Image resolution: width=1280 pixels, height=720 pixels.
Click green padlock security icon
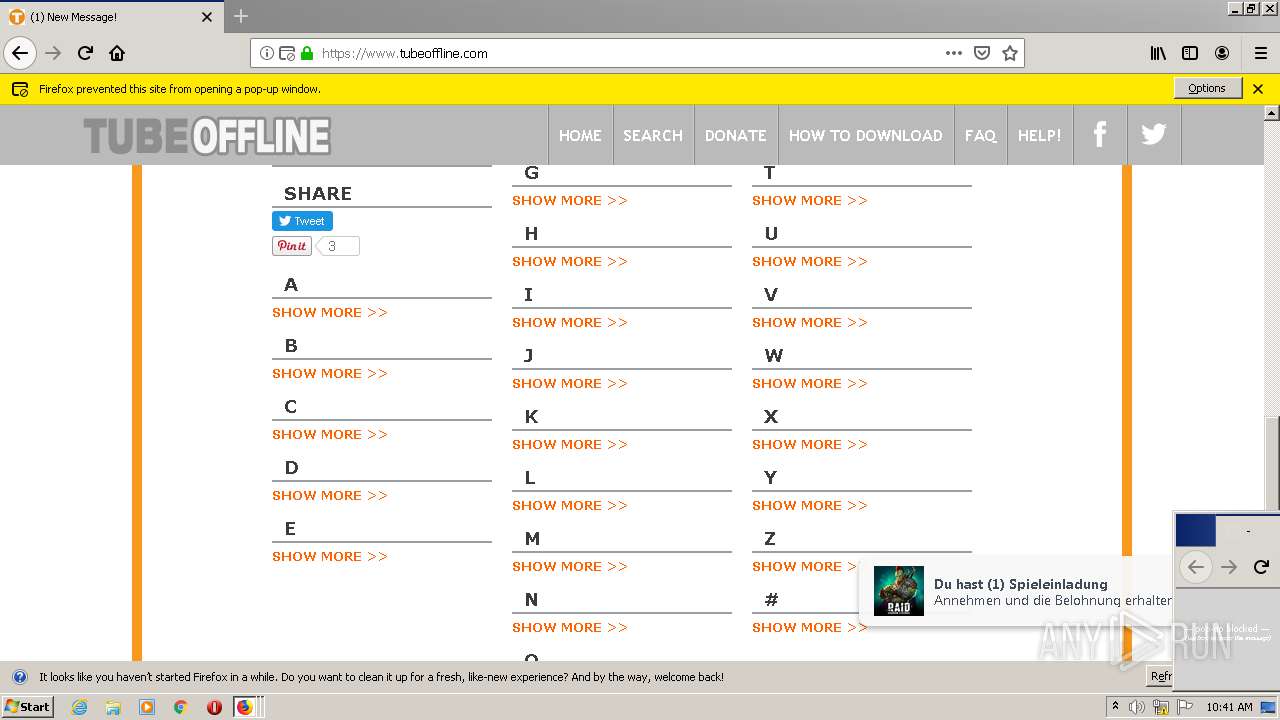coord(307,53)
